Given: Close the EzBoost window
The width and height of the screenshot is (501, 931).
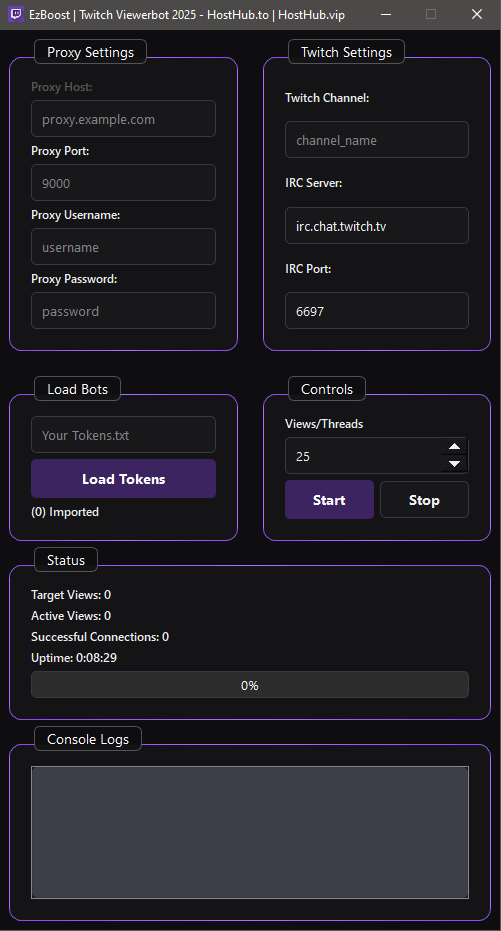Looking at the screenshot, I should click(x=477, y=14).
